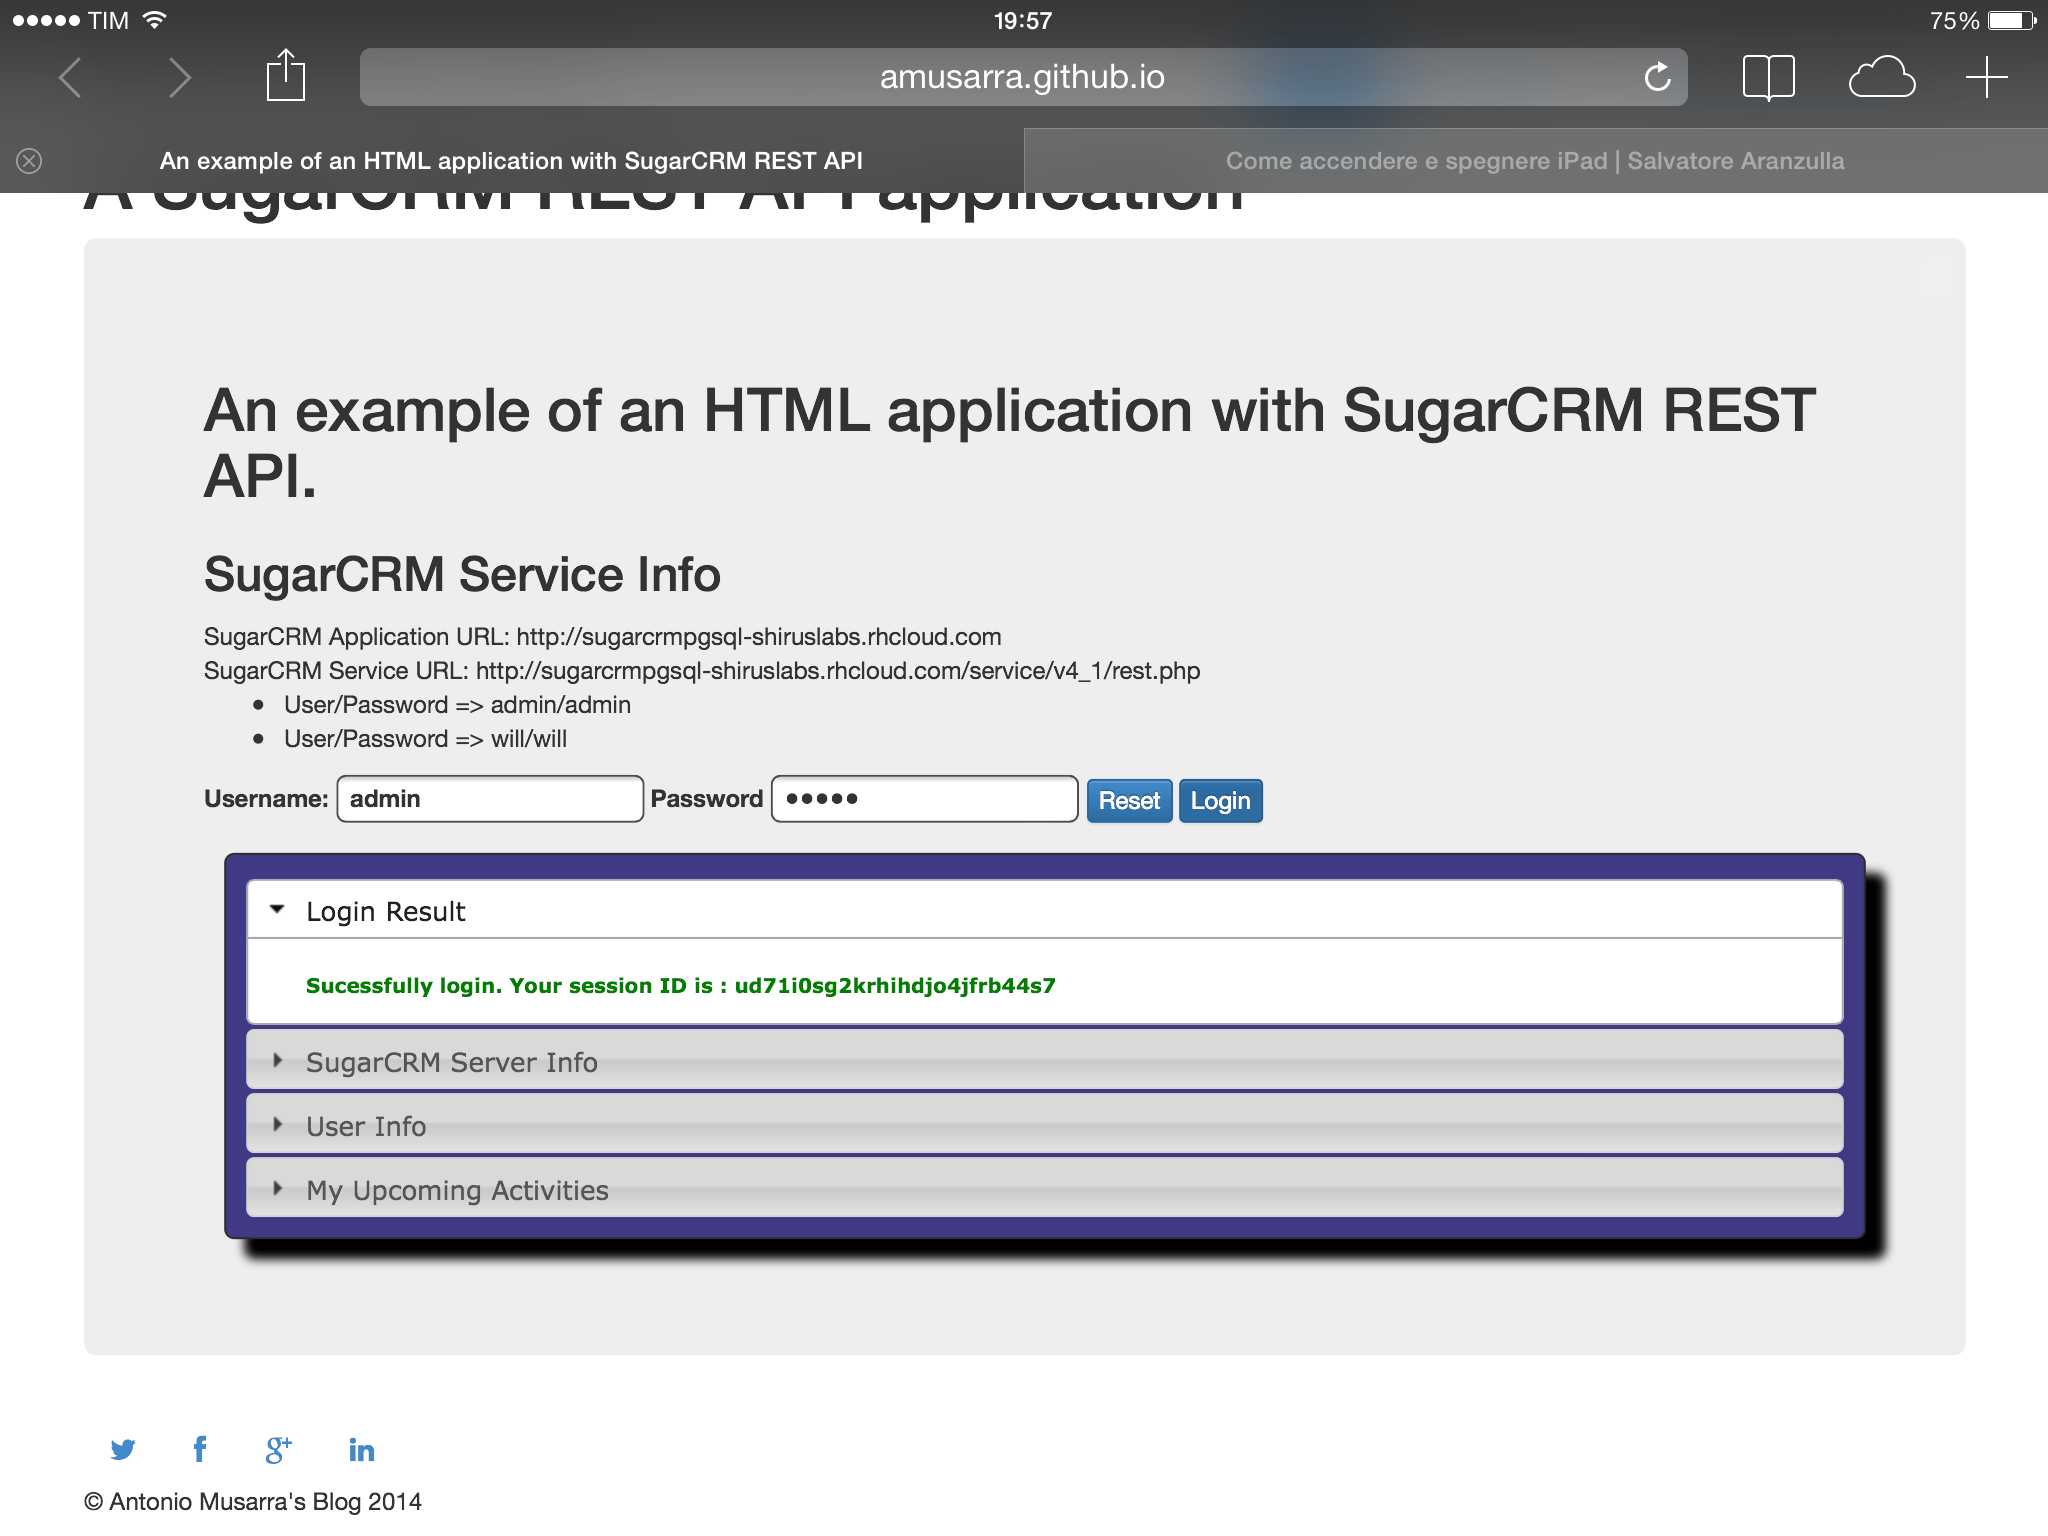Go back with Safari's back arrow
The height and width of the screenshot is (1536, 2048).
coord(70,78)
